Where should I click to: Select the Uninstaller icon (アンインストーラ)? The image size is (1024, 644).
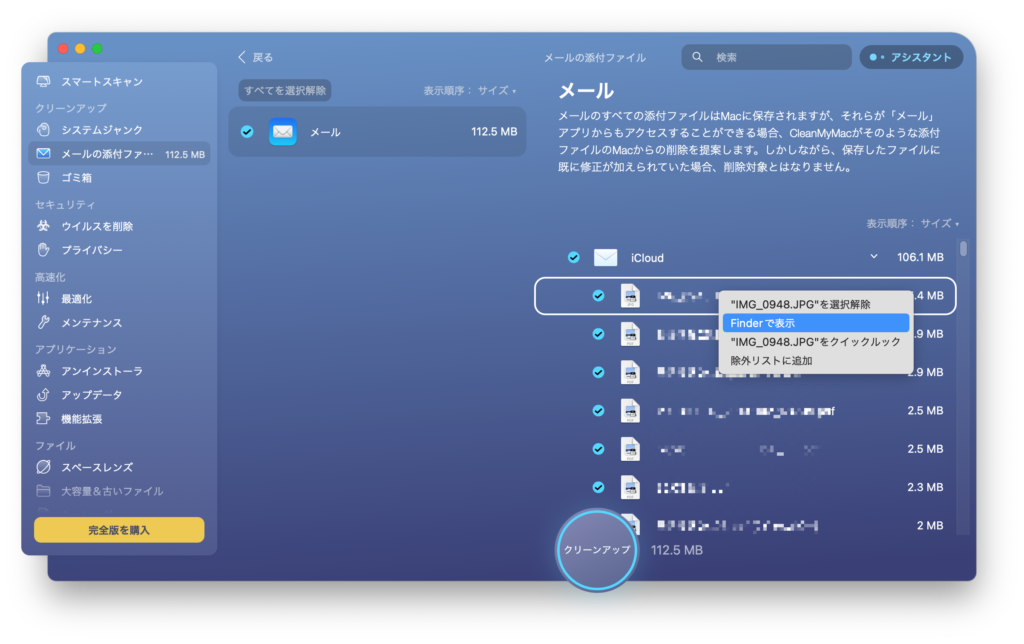(x=43, y=371)
